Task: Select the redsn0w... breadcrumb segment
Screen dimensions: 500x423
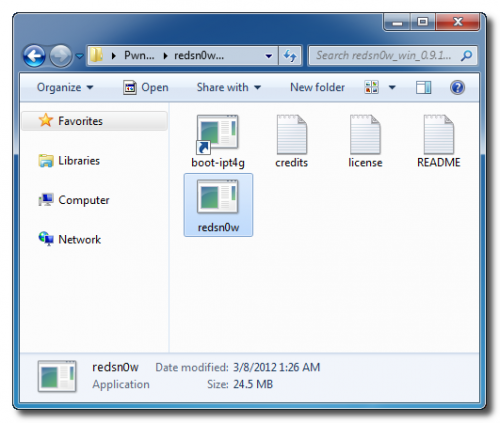Action: pos(199,55)
